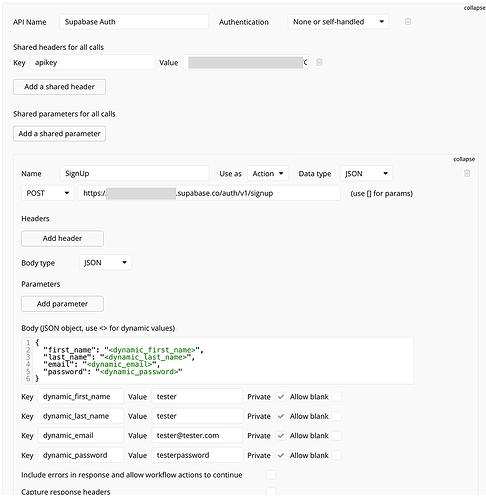The width and height of the screenshot is (486, 500).
Task: Expand the Use as Action dropdown
Action: (268, 173)
